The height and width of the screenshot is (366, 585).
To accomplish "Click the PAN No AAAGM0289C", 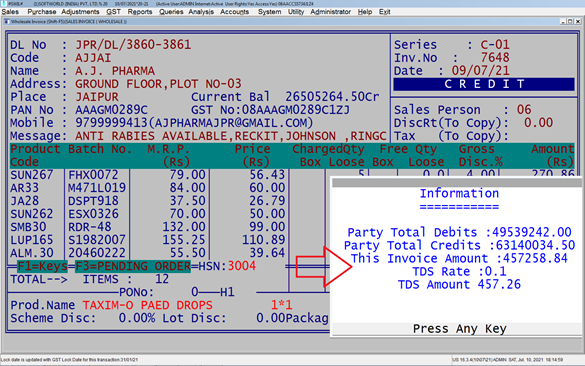I will [111, 110].
